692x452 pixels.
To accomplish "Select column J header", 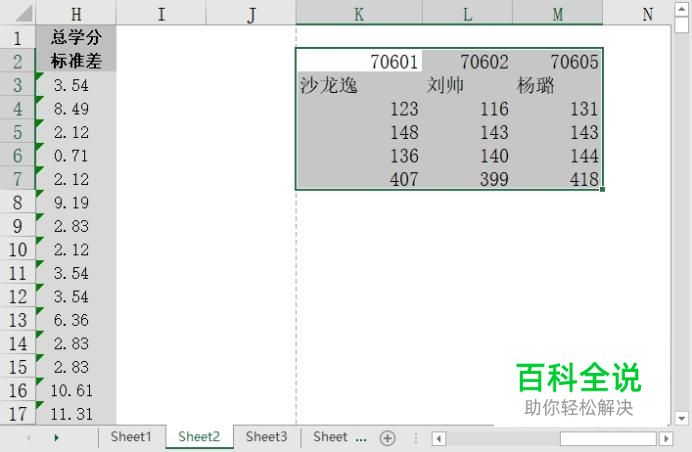I will click(251, 13).
